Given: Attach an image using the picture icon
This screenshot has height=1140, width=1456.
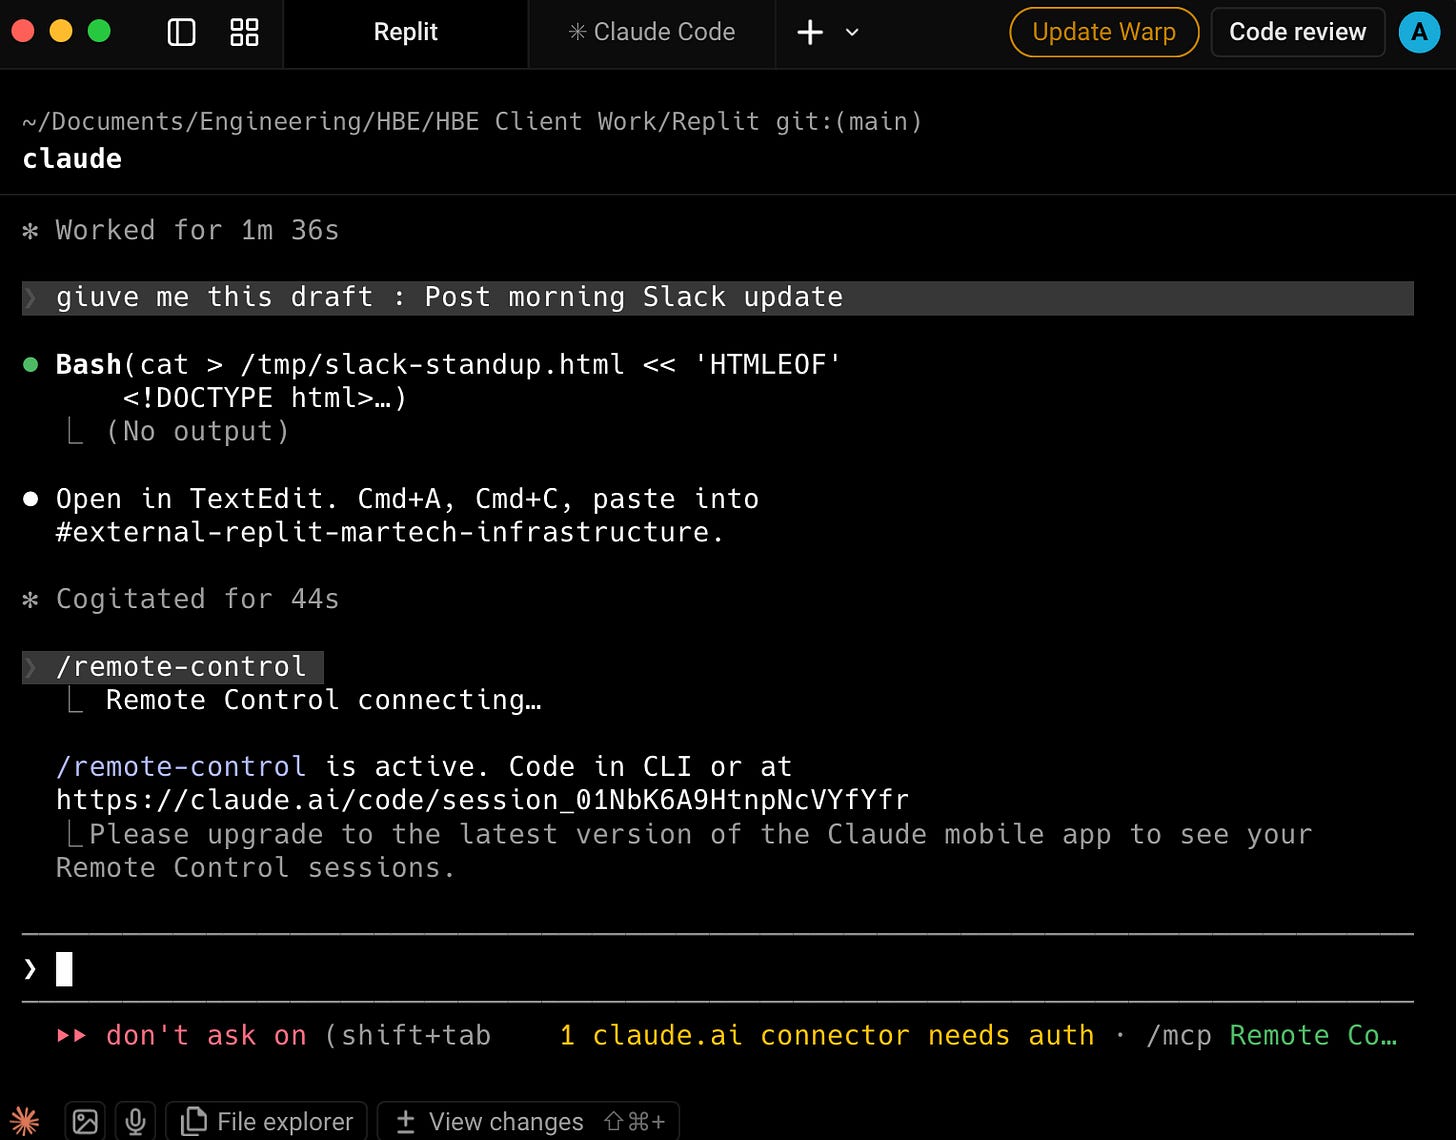Looking at the screenshot, I should [x=86, y=1121].
